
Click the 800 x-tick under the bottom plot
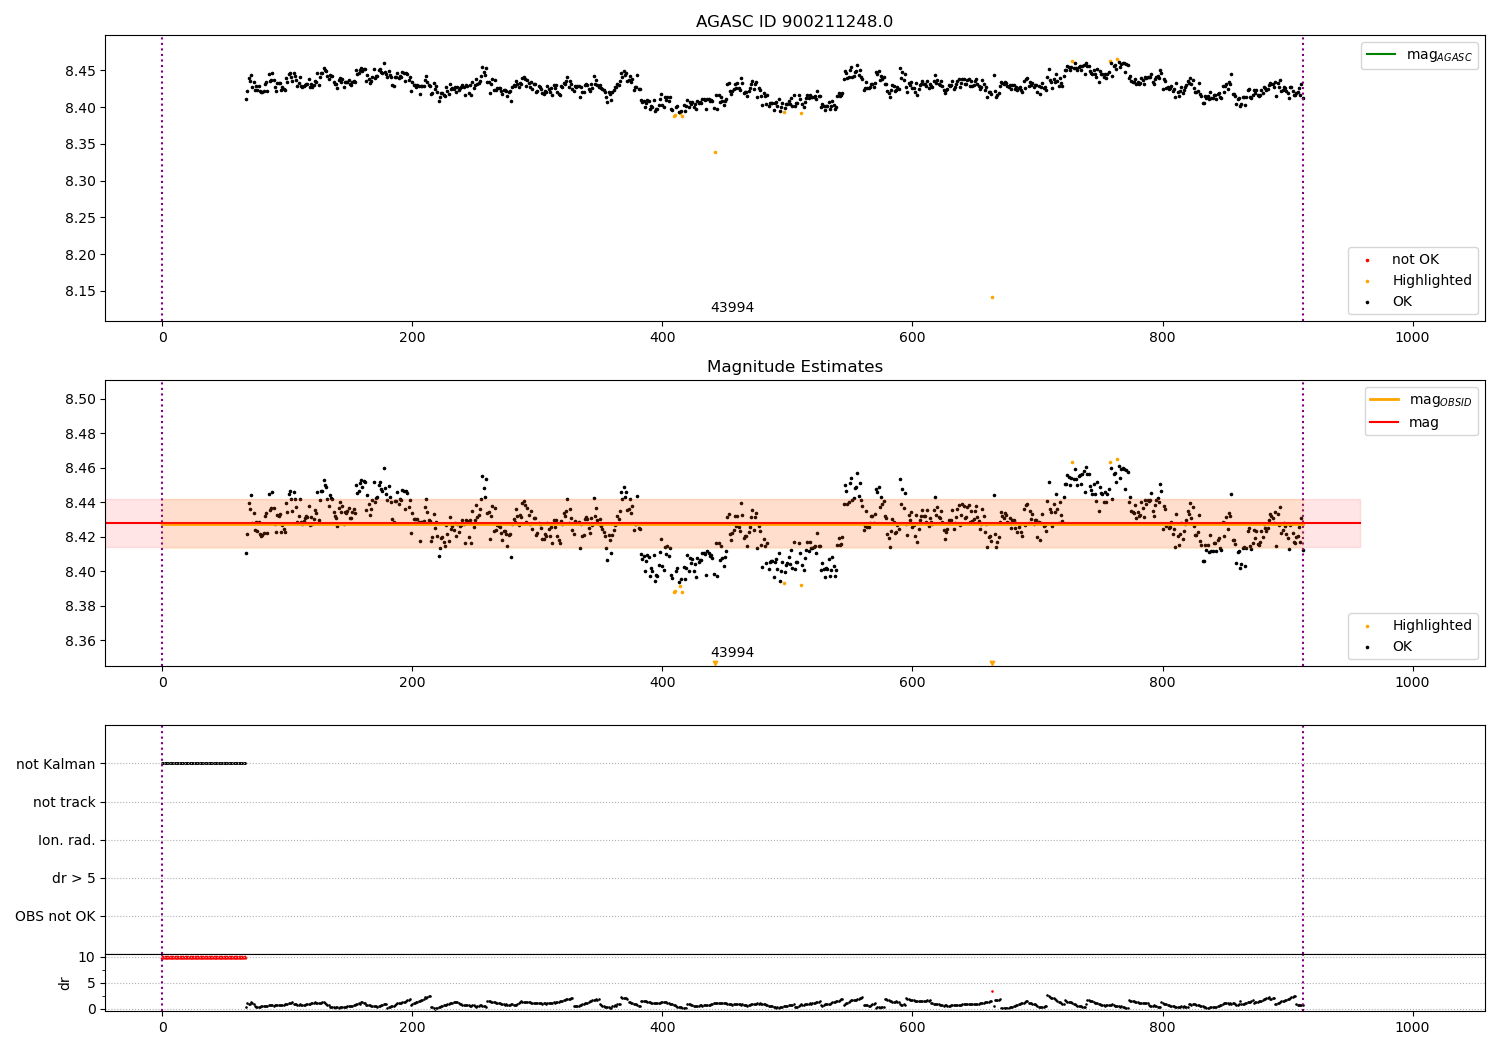pos(1162,1026)
